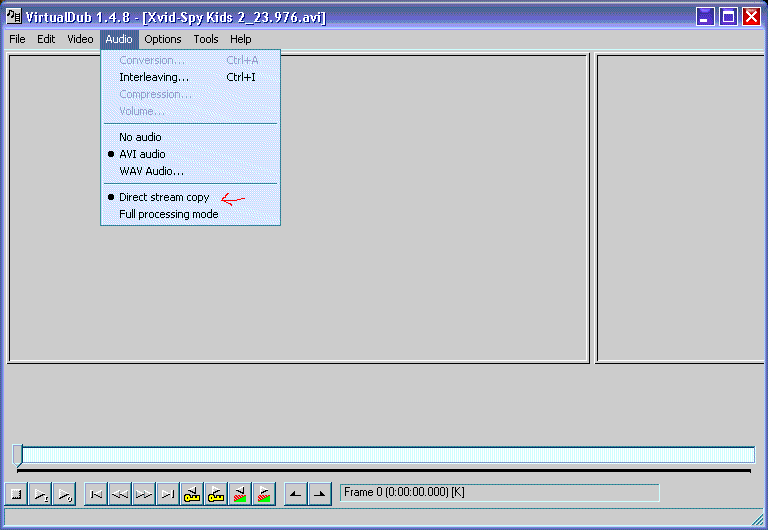Image resolution: width=768 pixels, height=530 pixels.
Task: Set selection start mark-in button
Action: pos(296,494)
